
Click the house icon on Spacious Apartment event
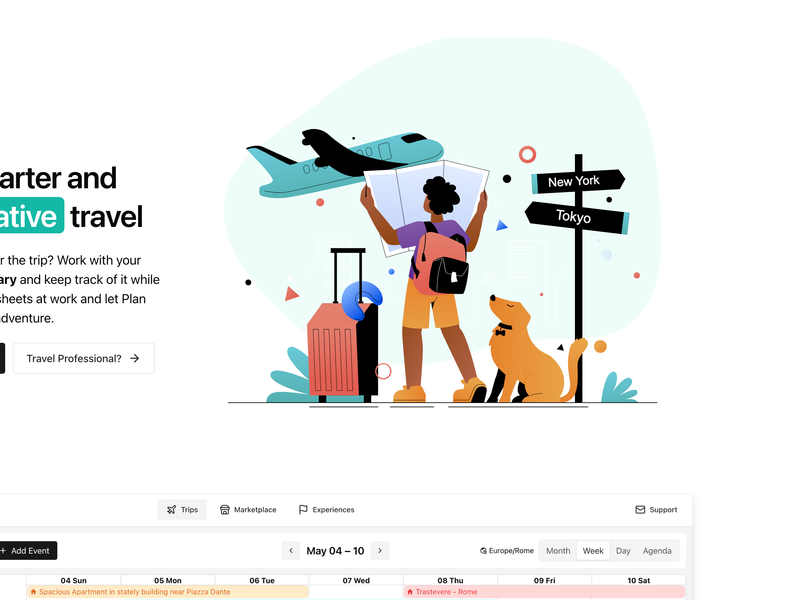point(34,592)
